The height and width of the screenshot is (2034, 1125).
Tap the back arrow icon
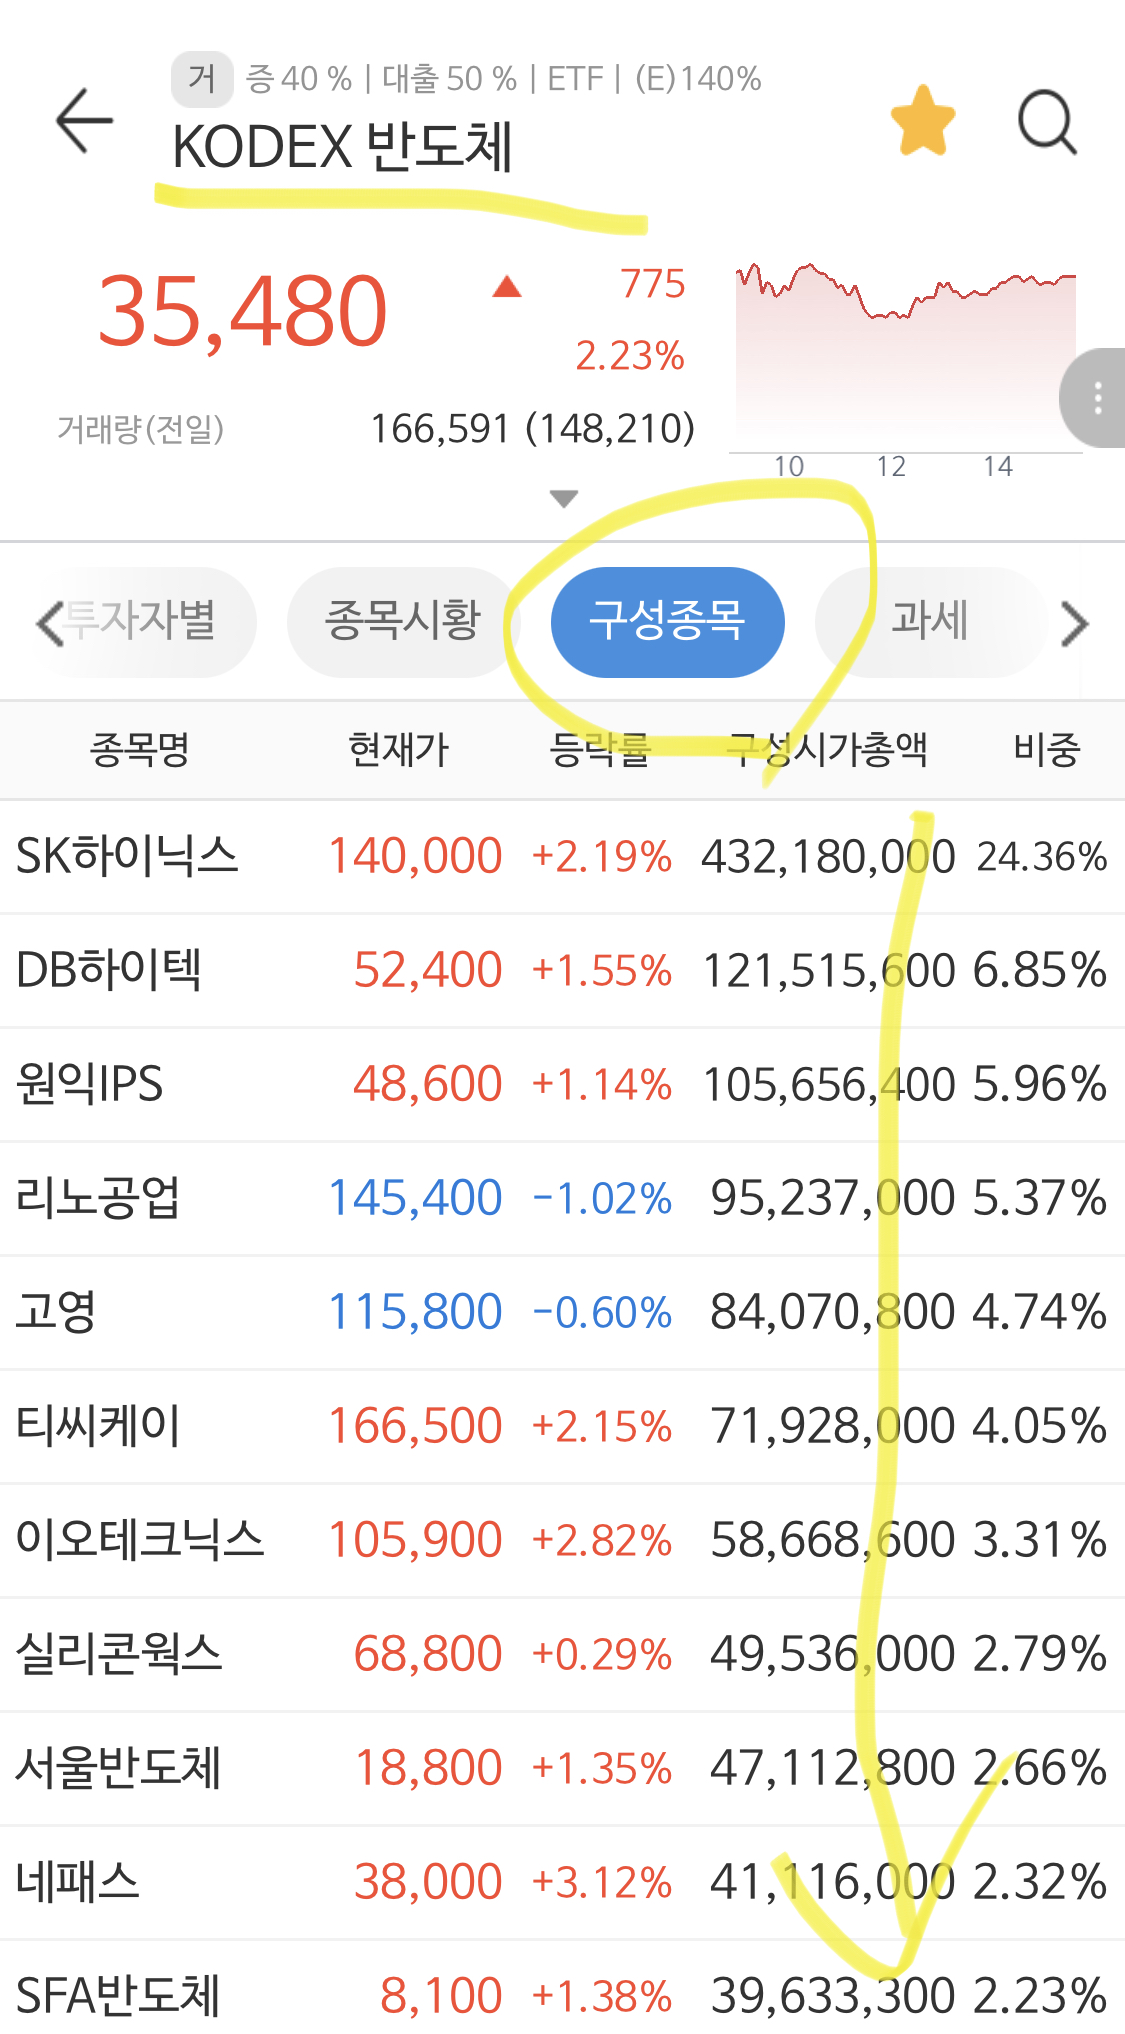[84, 121]
